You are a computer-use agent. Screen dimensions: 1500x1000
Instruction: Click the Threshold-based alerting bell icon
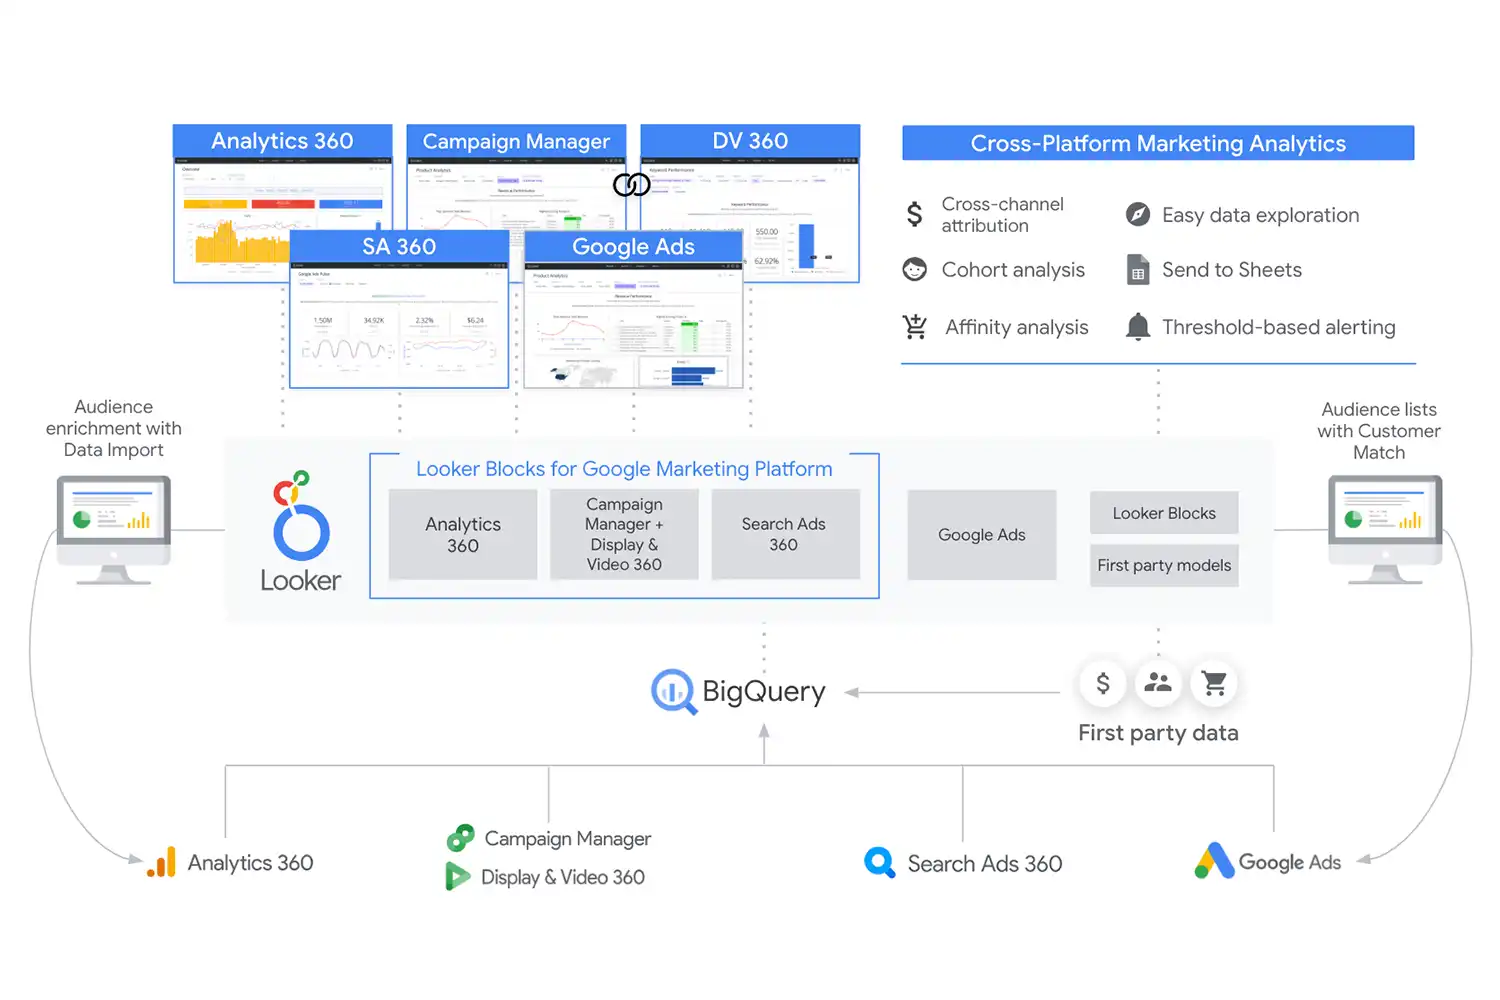(x=1137, y=327)
